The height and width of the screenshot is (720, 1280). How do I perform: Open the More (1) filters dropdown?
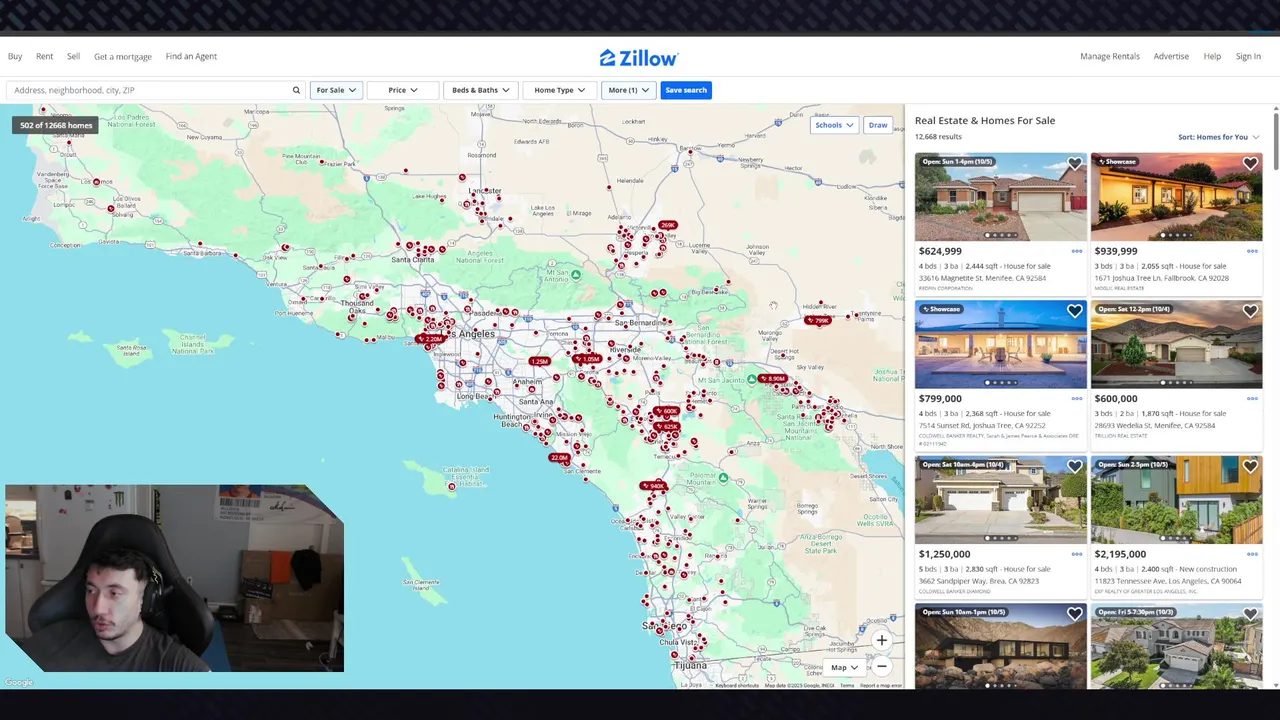point(628,90)
